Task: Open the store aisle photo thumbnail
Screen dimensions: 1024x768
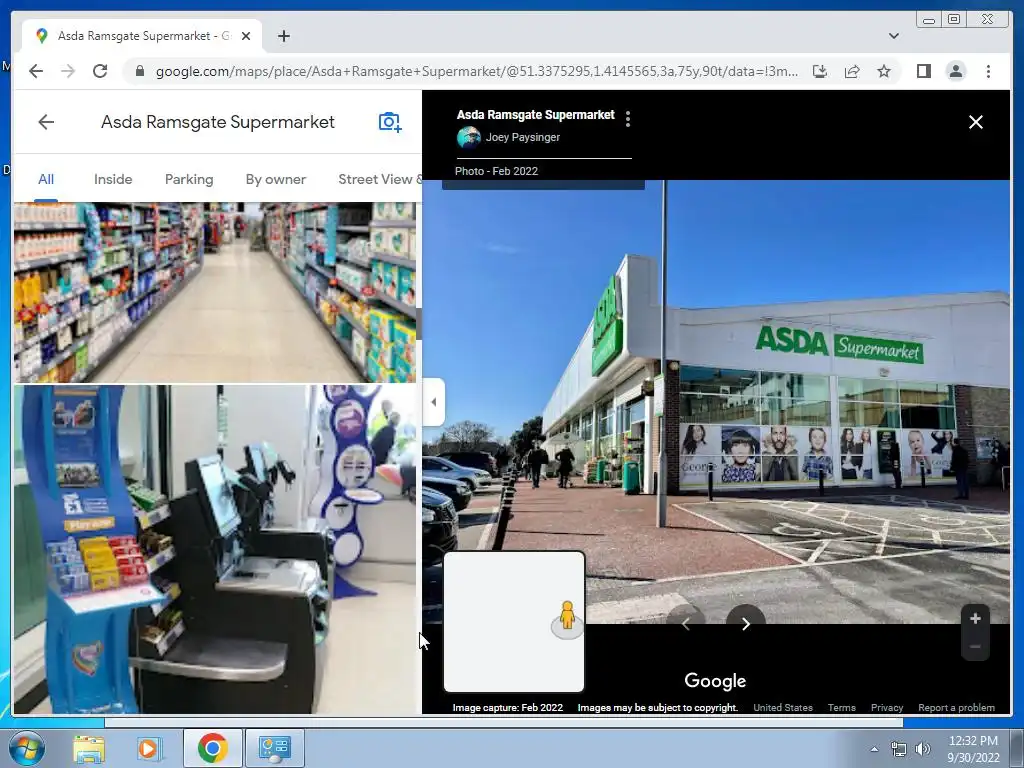Action: [215, 292]
